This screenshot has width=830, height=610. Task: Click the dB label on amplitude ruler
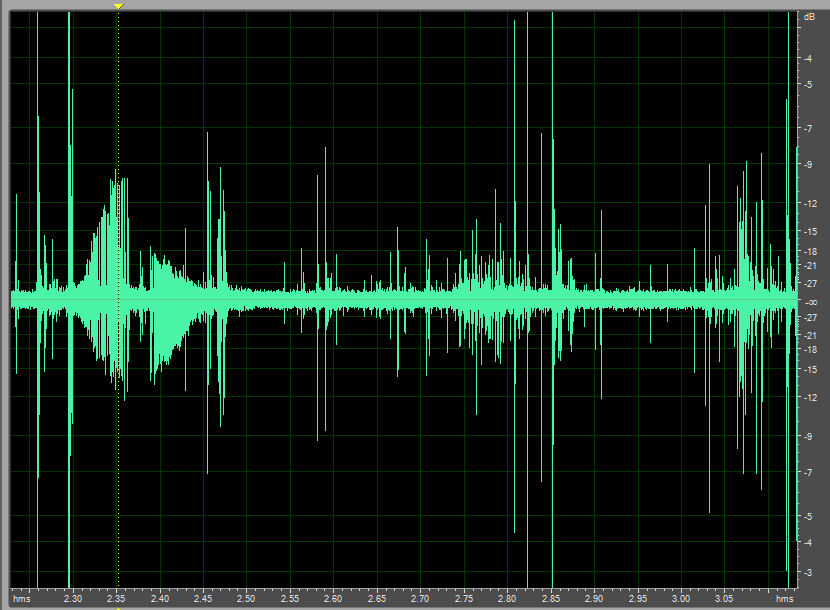[x=809, y=17]
